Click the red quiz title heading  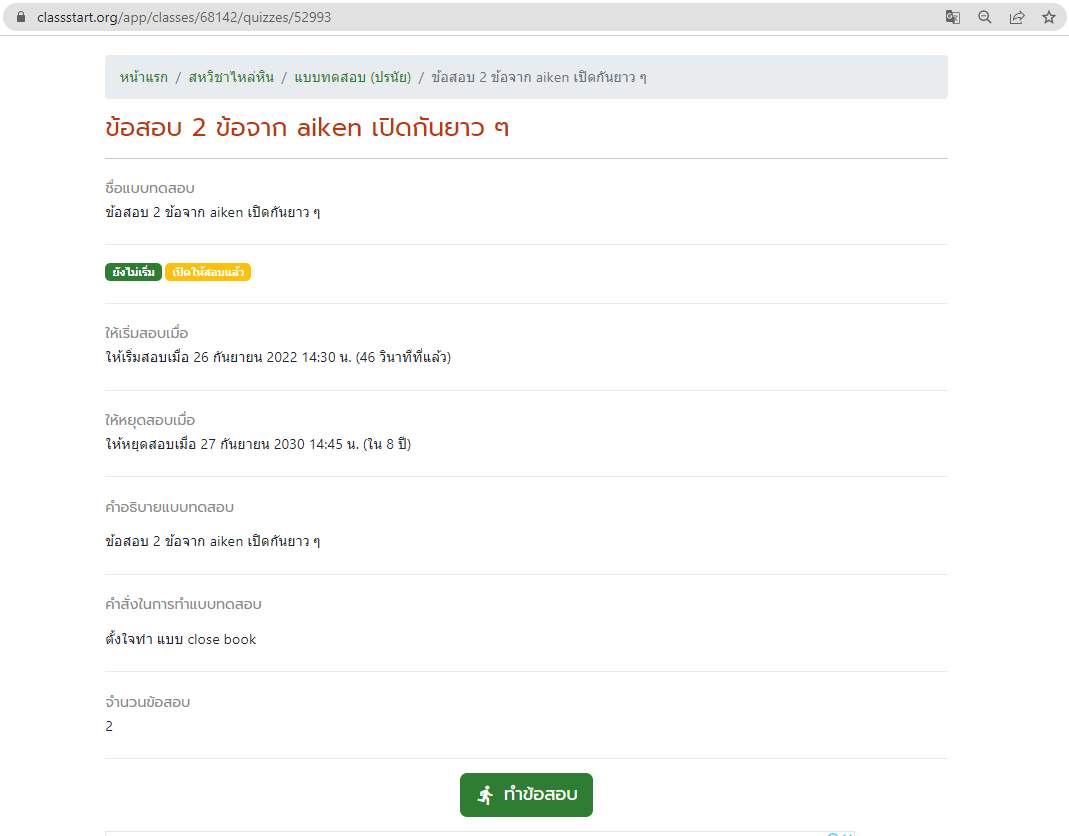(307, 128)
